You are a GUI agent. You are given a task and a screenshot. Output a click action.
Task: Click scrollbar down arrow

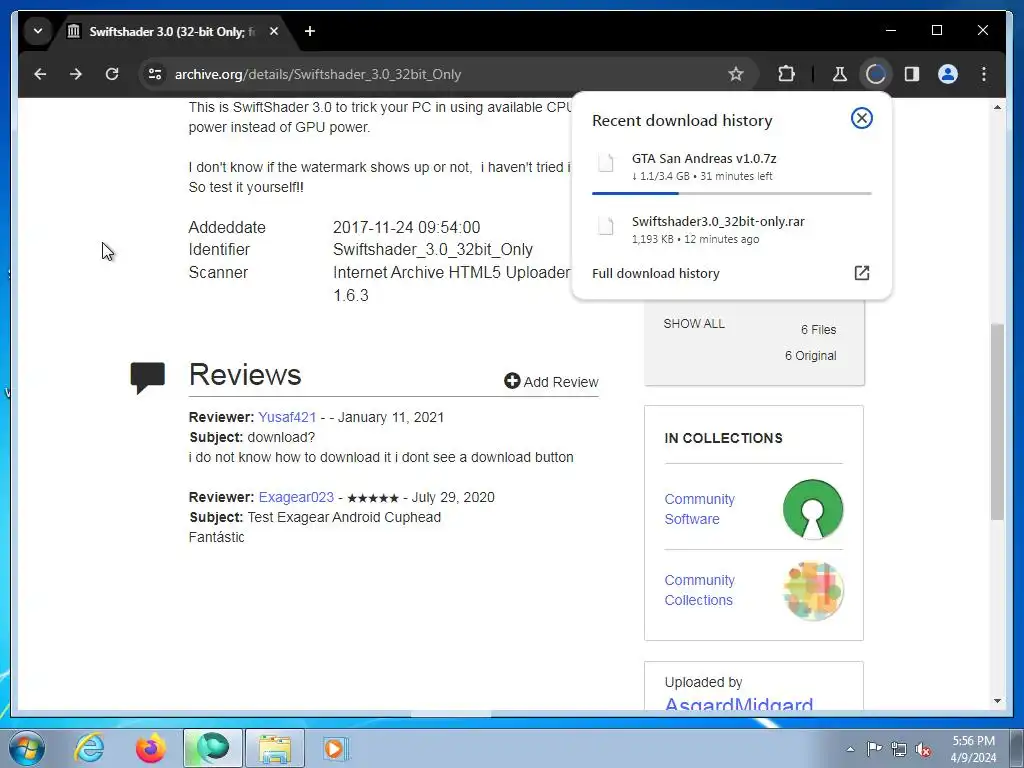(997, 701)
